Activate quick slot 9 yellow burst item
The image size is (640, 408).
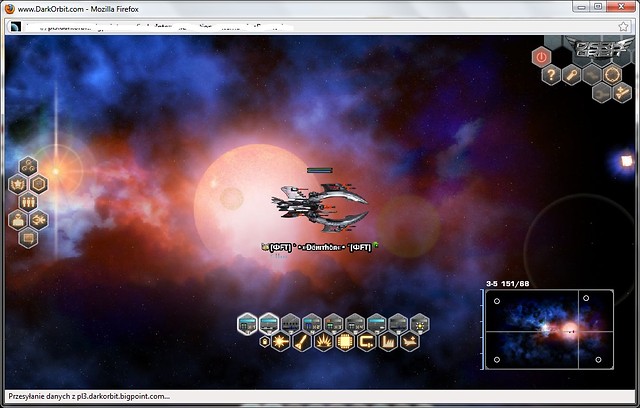click(x=420, y=324)
